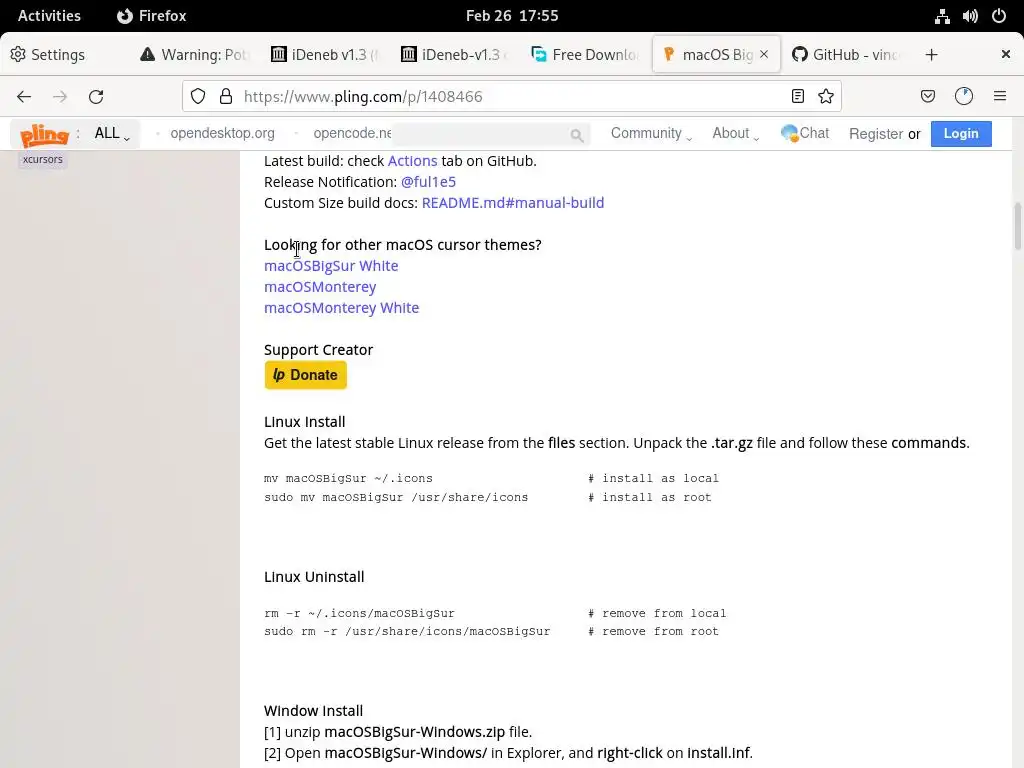Expand the Community dropdown menu
The image size is (1024, 768).
(x=651, y=134)
